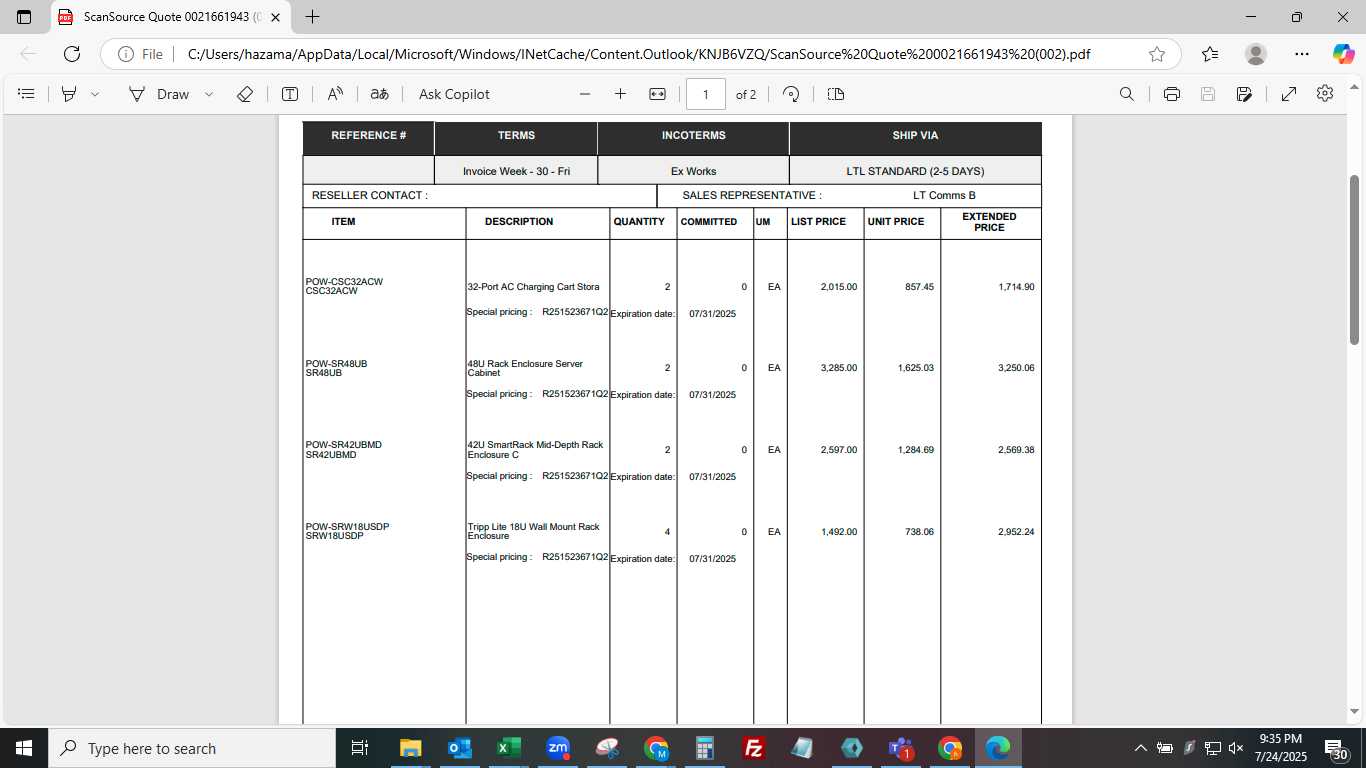Viewport: 1366px width, 768px height.
Task: Start Read aloud for this PDF
Action: [335, 94]
